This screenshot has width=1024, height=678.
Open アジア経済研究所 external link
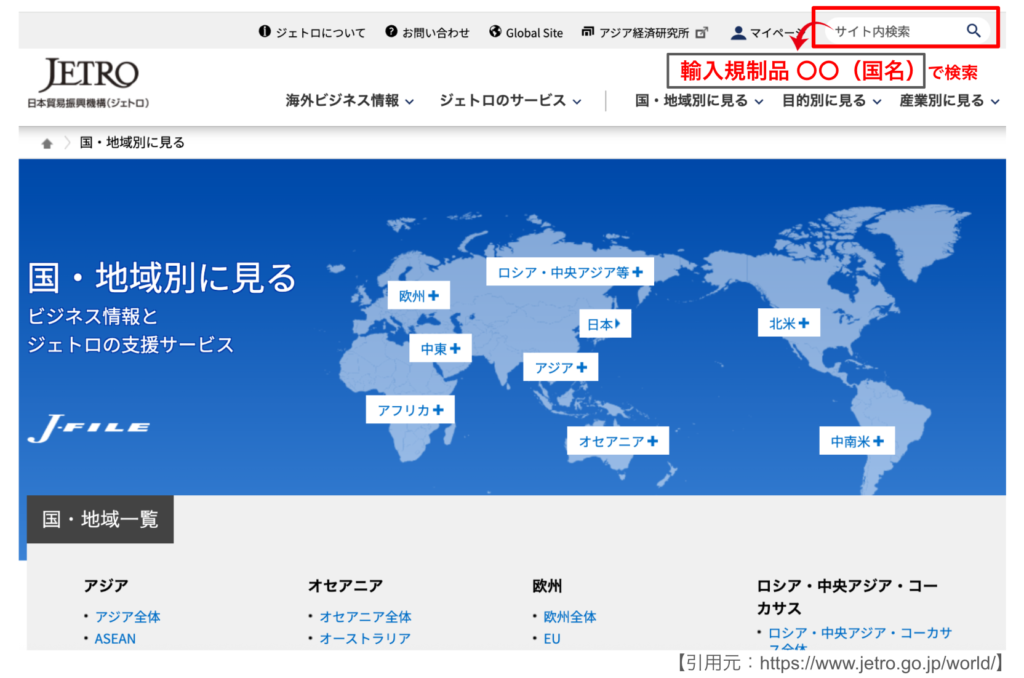point(645,32)
